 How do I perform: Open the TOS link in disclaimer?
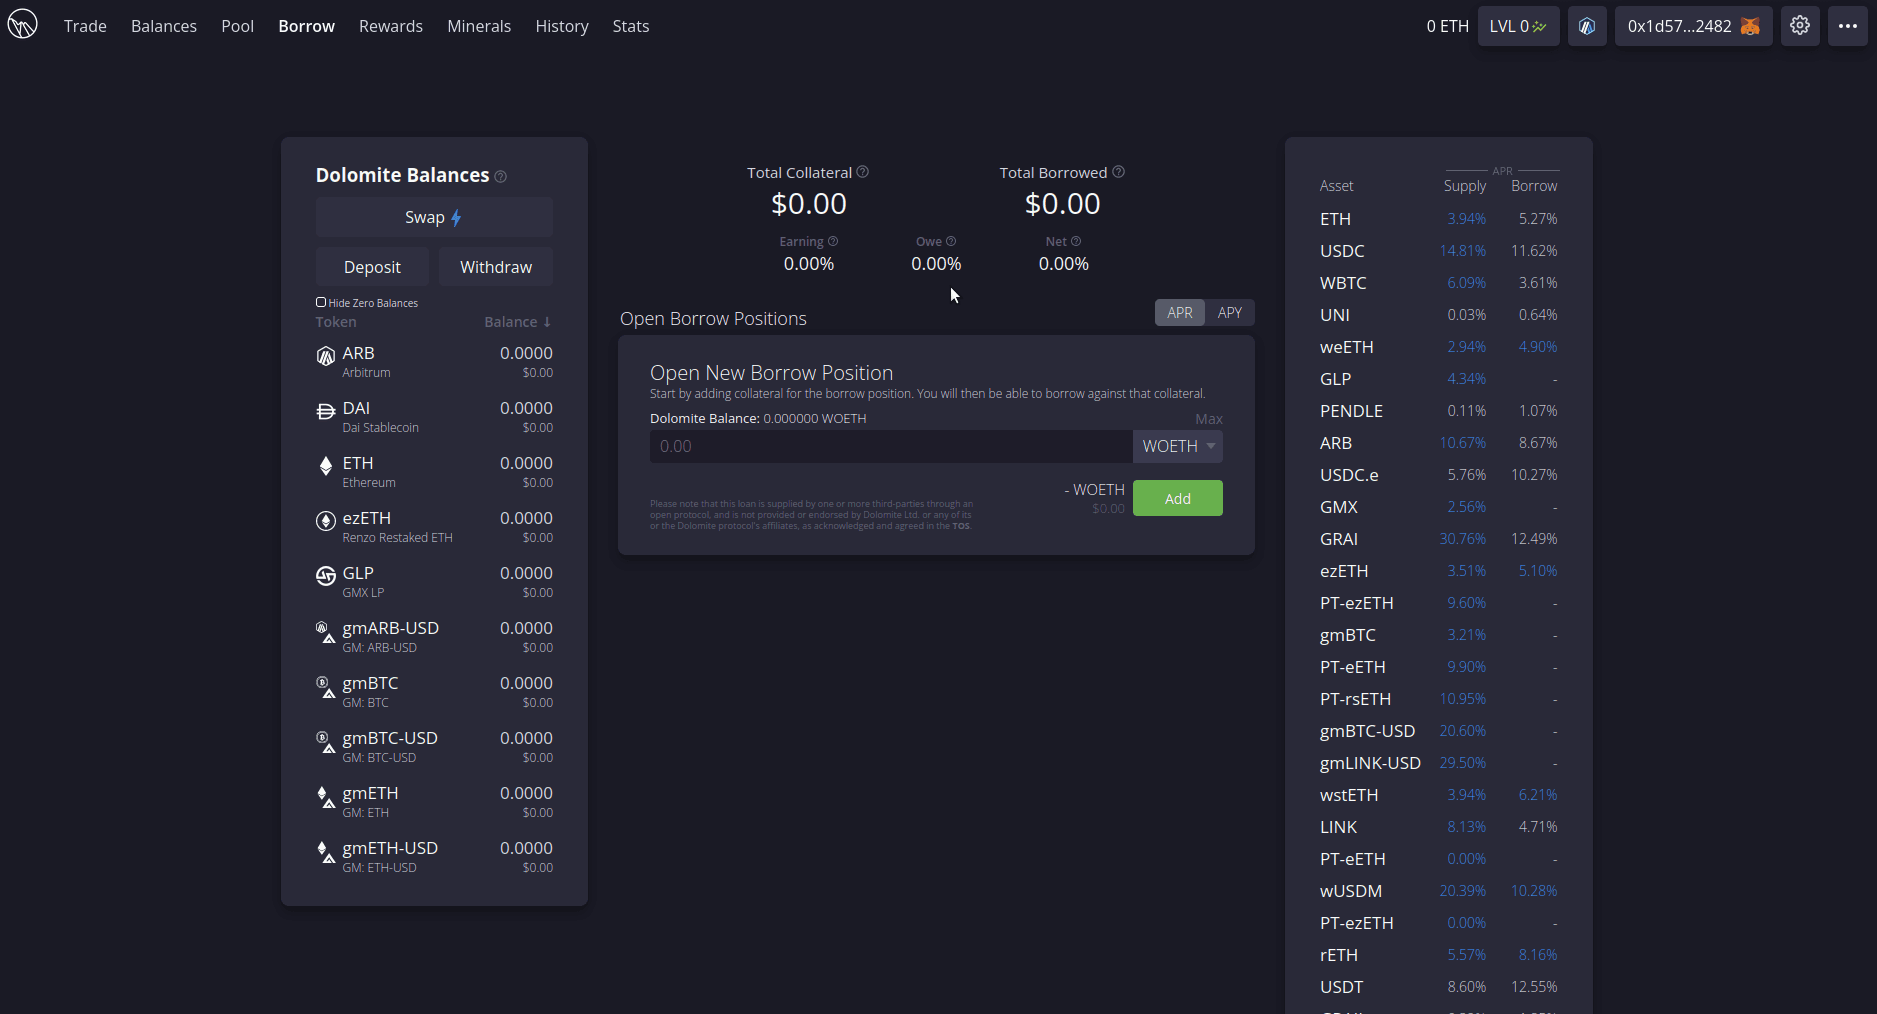[961, 526]
